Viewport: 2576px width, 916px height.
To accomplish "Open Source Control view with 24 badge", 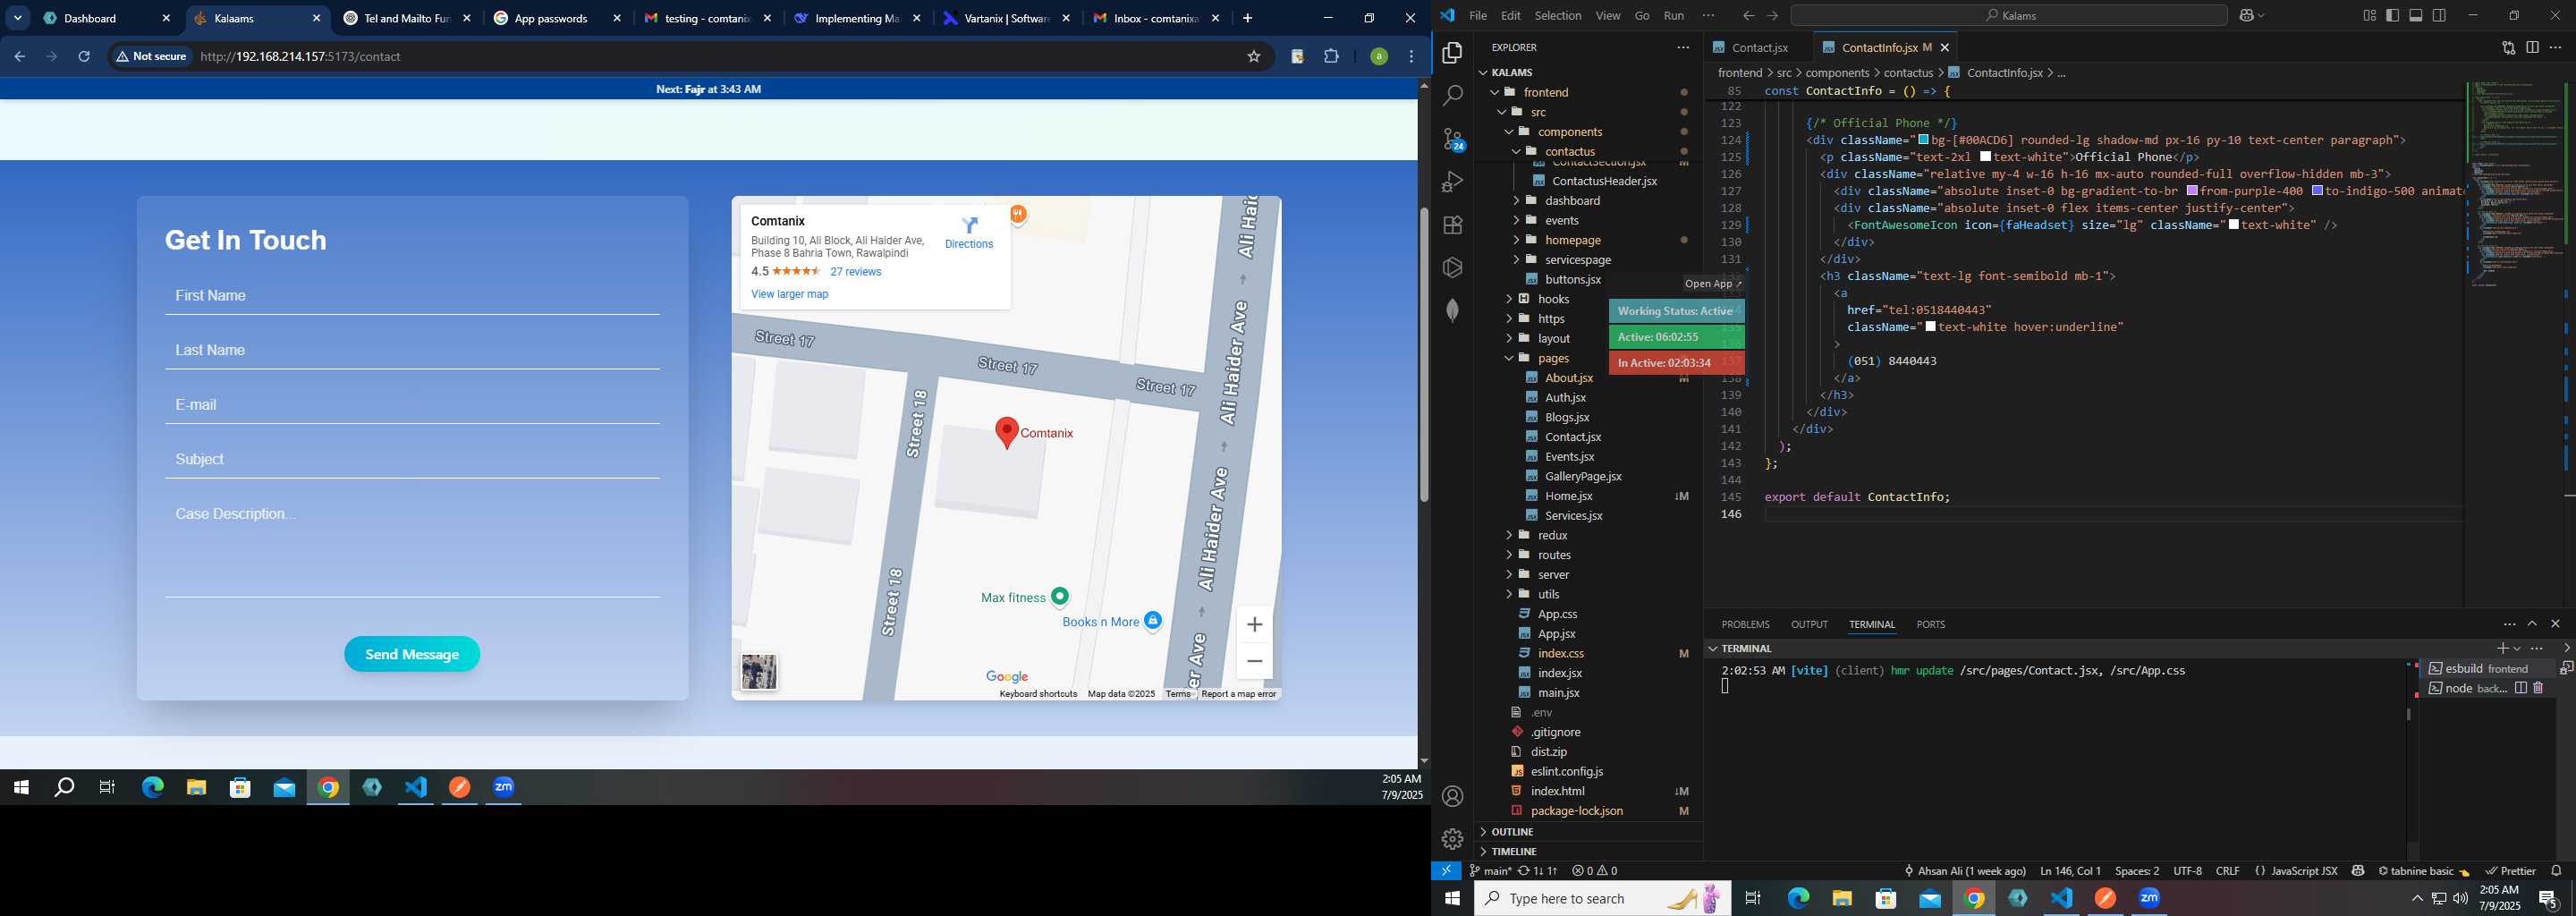I will click(1453, 139).
